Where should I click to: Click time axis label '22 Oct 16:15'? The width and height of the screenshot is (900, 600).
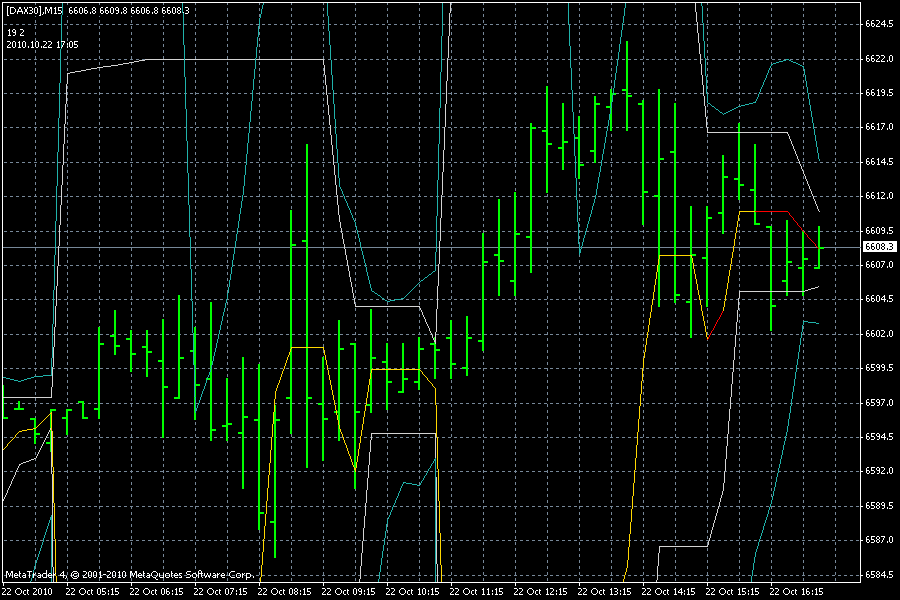click(x=797, y=591)
